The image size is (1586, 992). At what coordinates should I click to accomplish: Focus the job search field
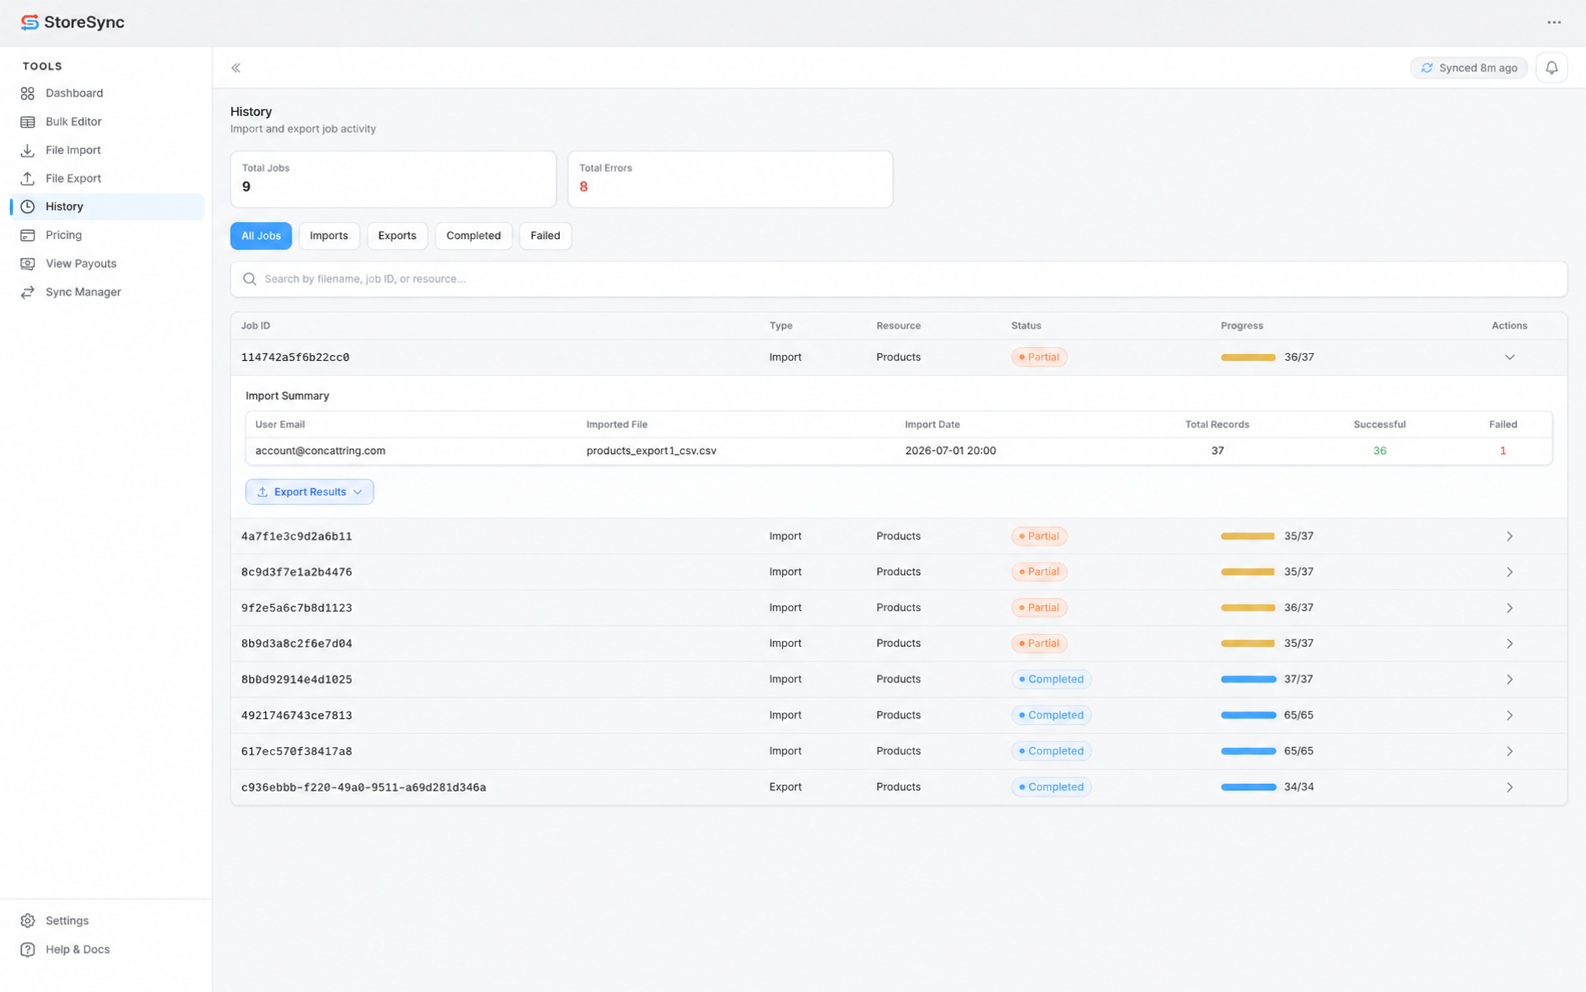[x=898, y=279]
